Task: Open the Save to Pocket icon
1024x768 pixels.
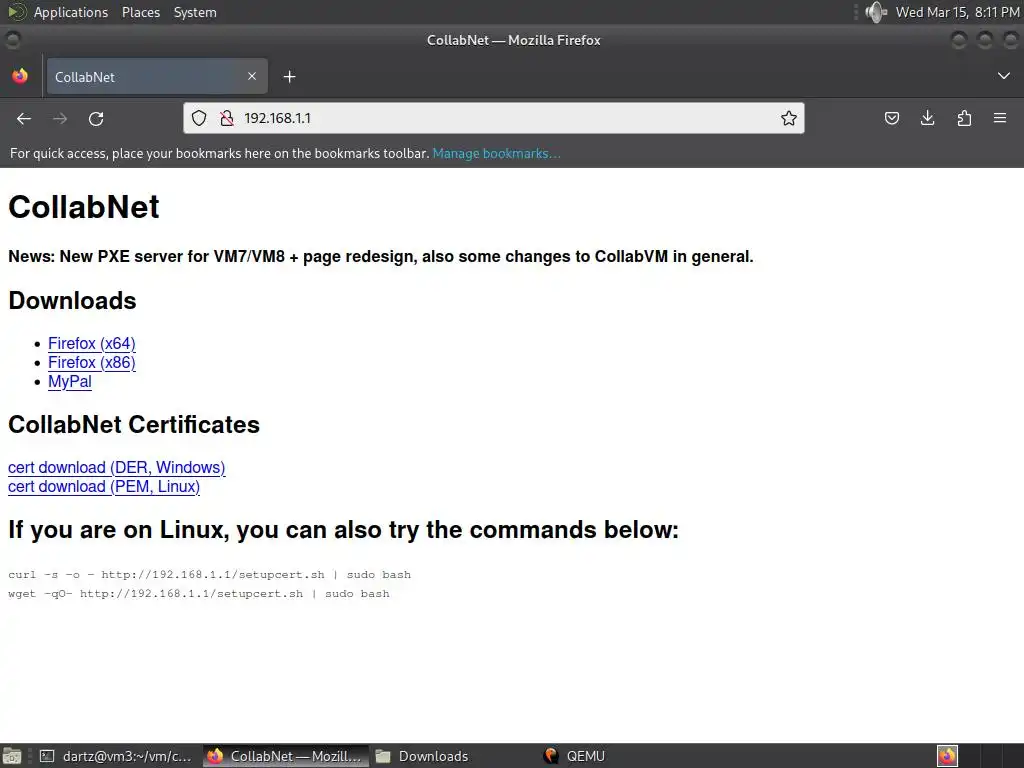Action: [x=891, y=118]
